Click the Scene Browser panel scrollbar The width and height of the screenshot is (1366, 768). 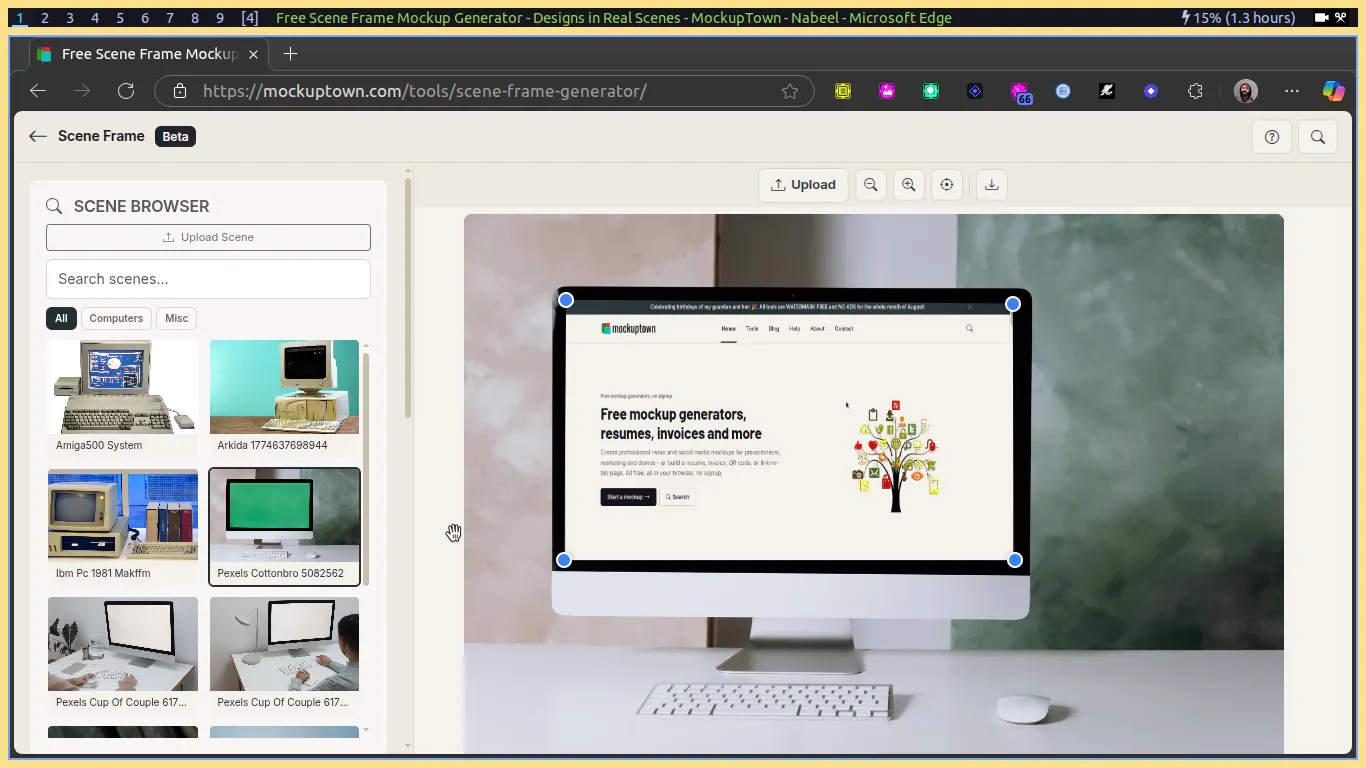click(x=408, y=298)
